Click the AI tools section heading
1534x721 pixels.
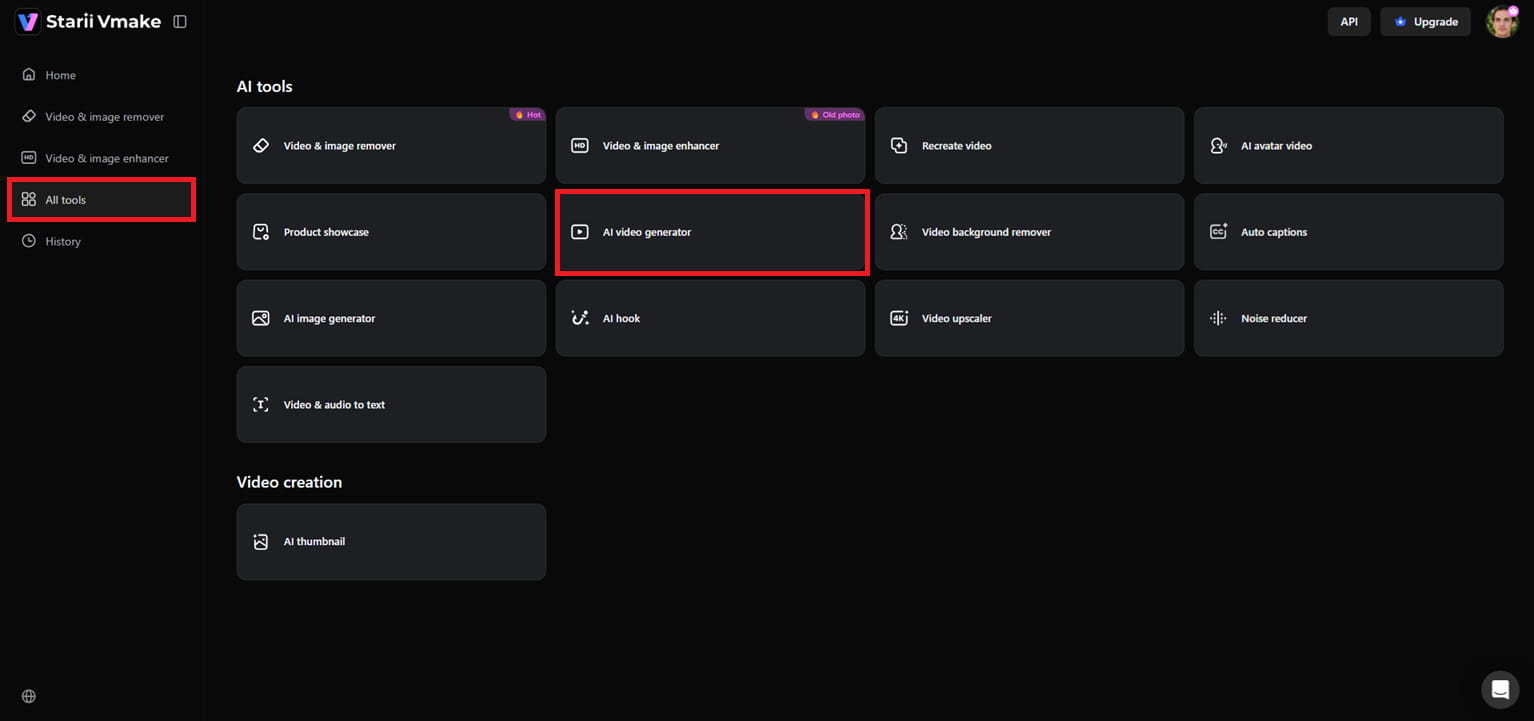[x=264, y=86]
